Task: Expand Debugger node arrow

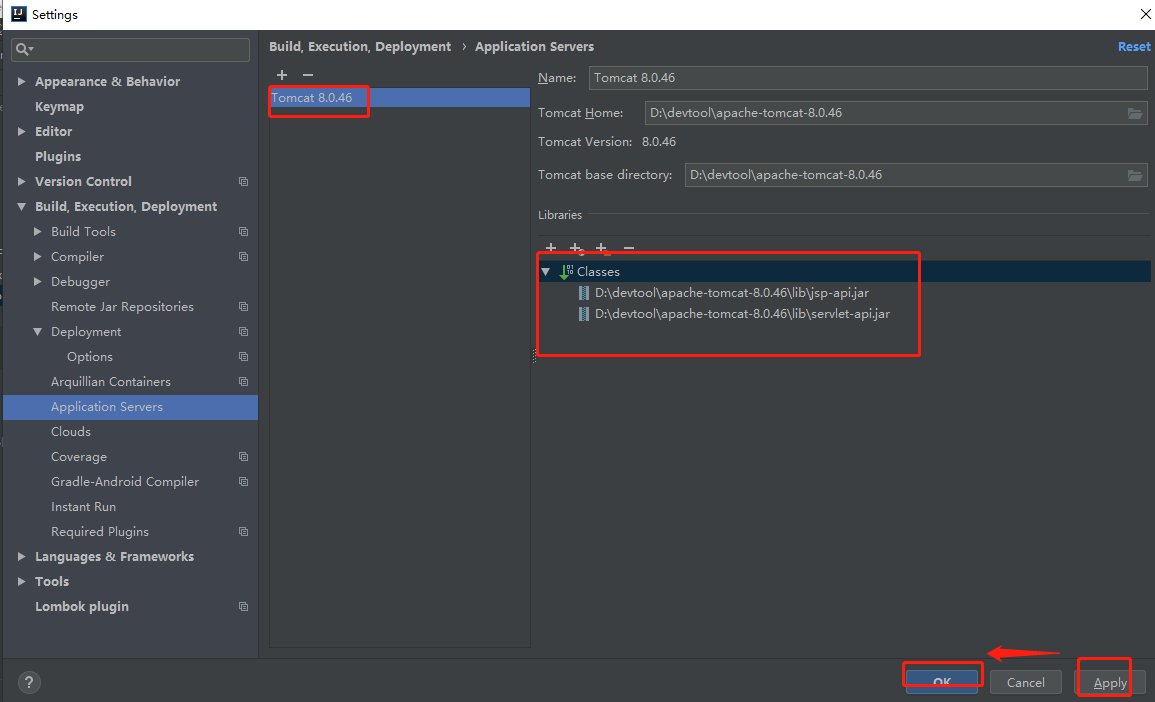Action: tap(38, 282)
